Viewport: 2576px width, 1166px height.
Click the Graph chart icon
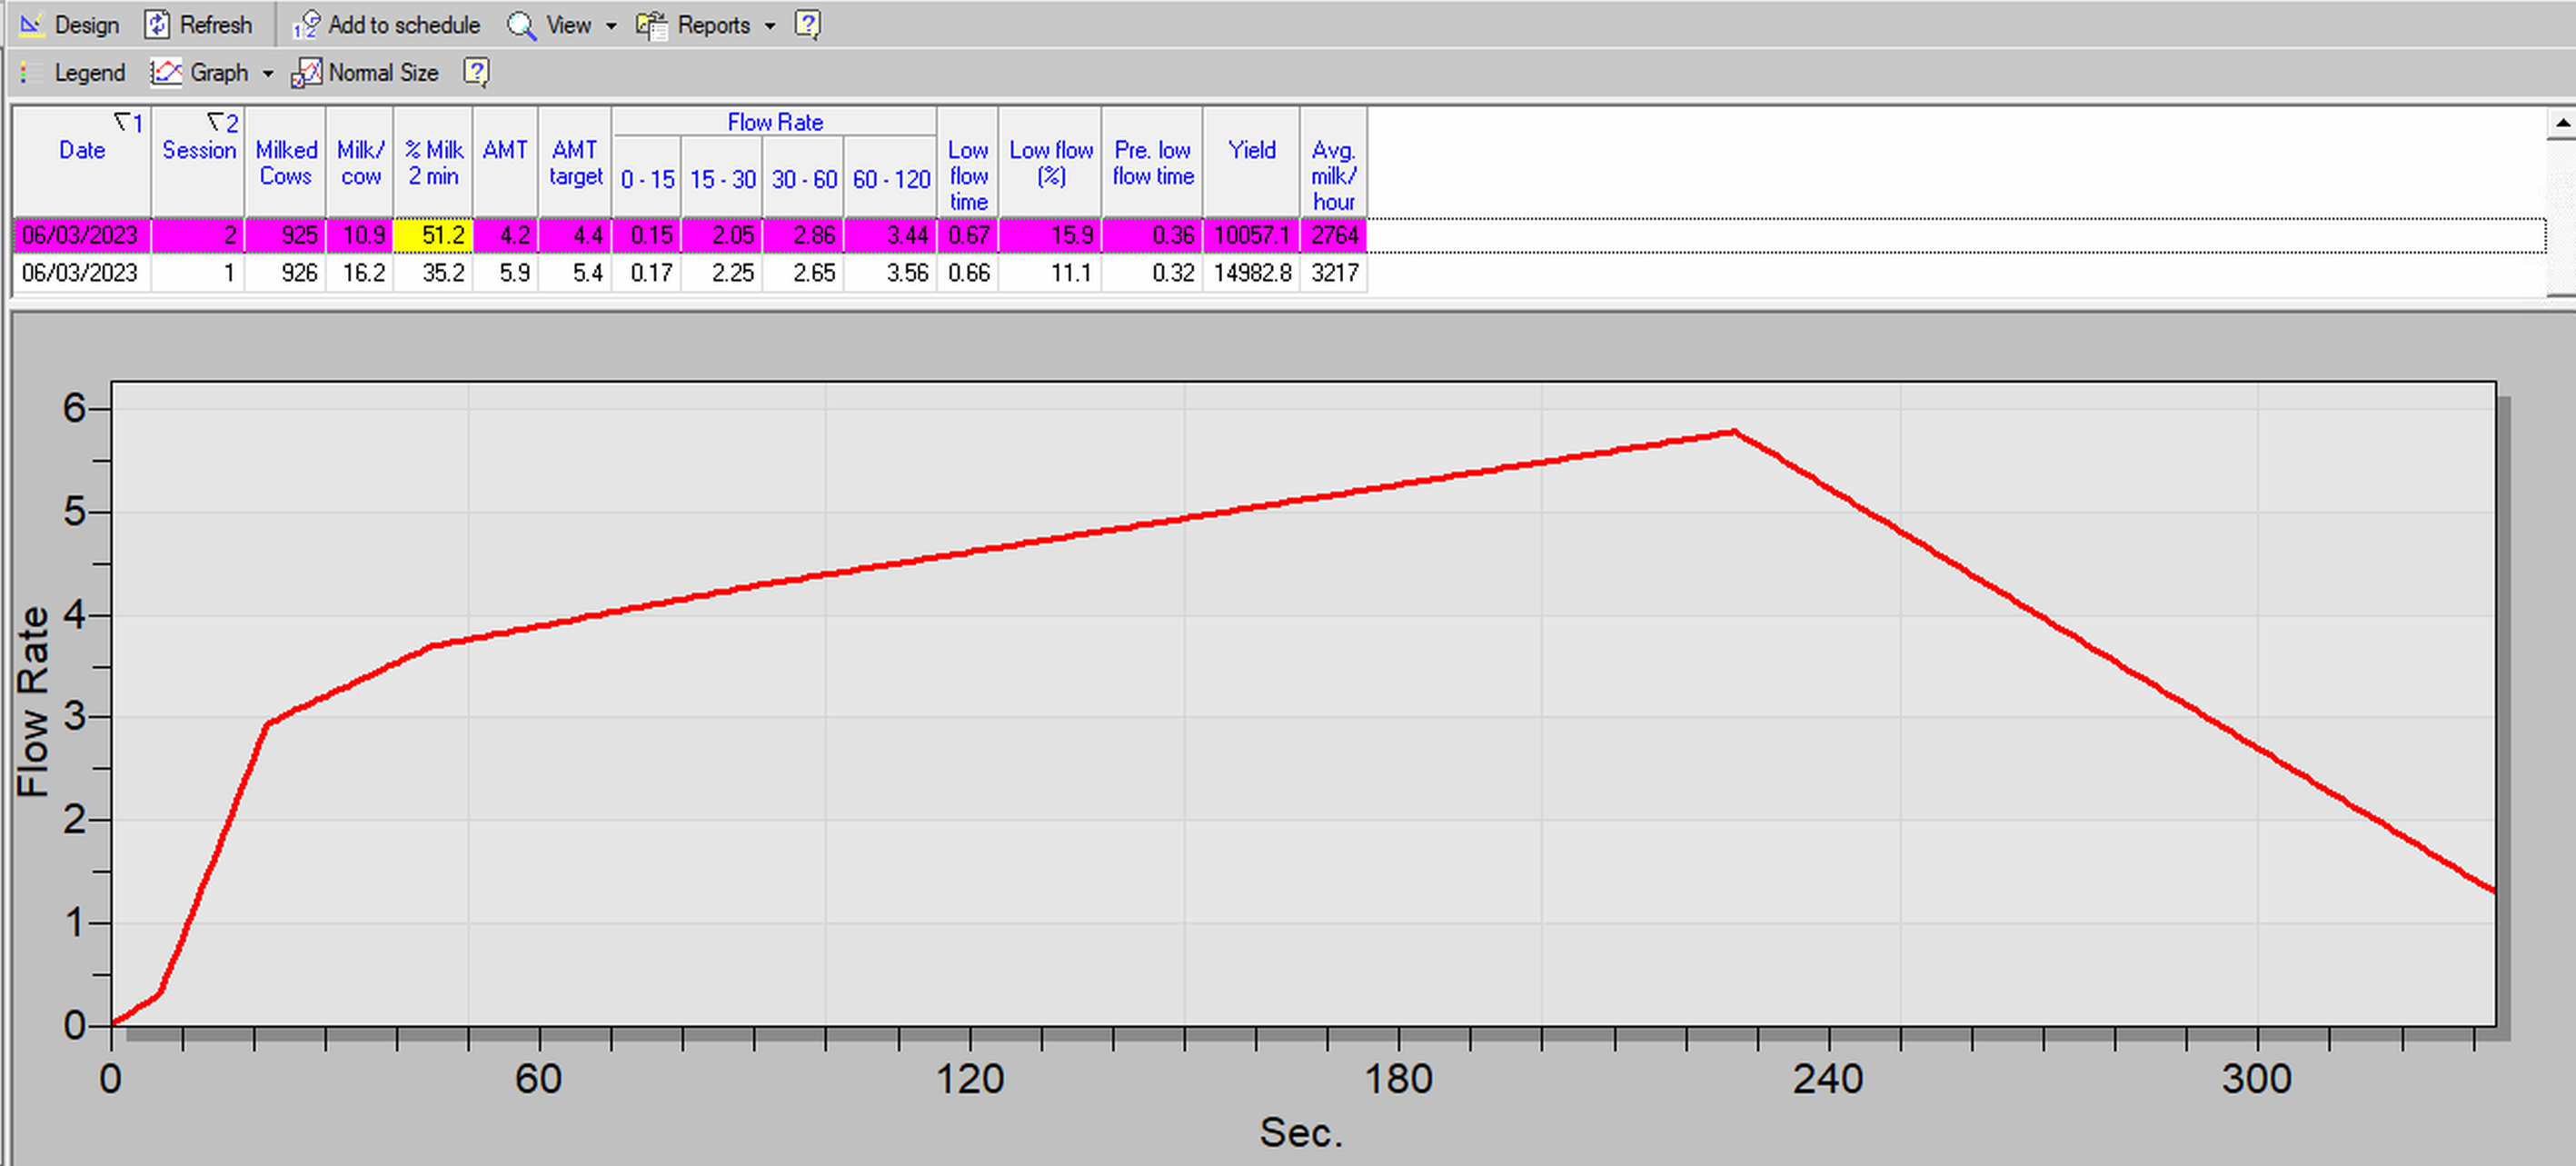point(166,73)
